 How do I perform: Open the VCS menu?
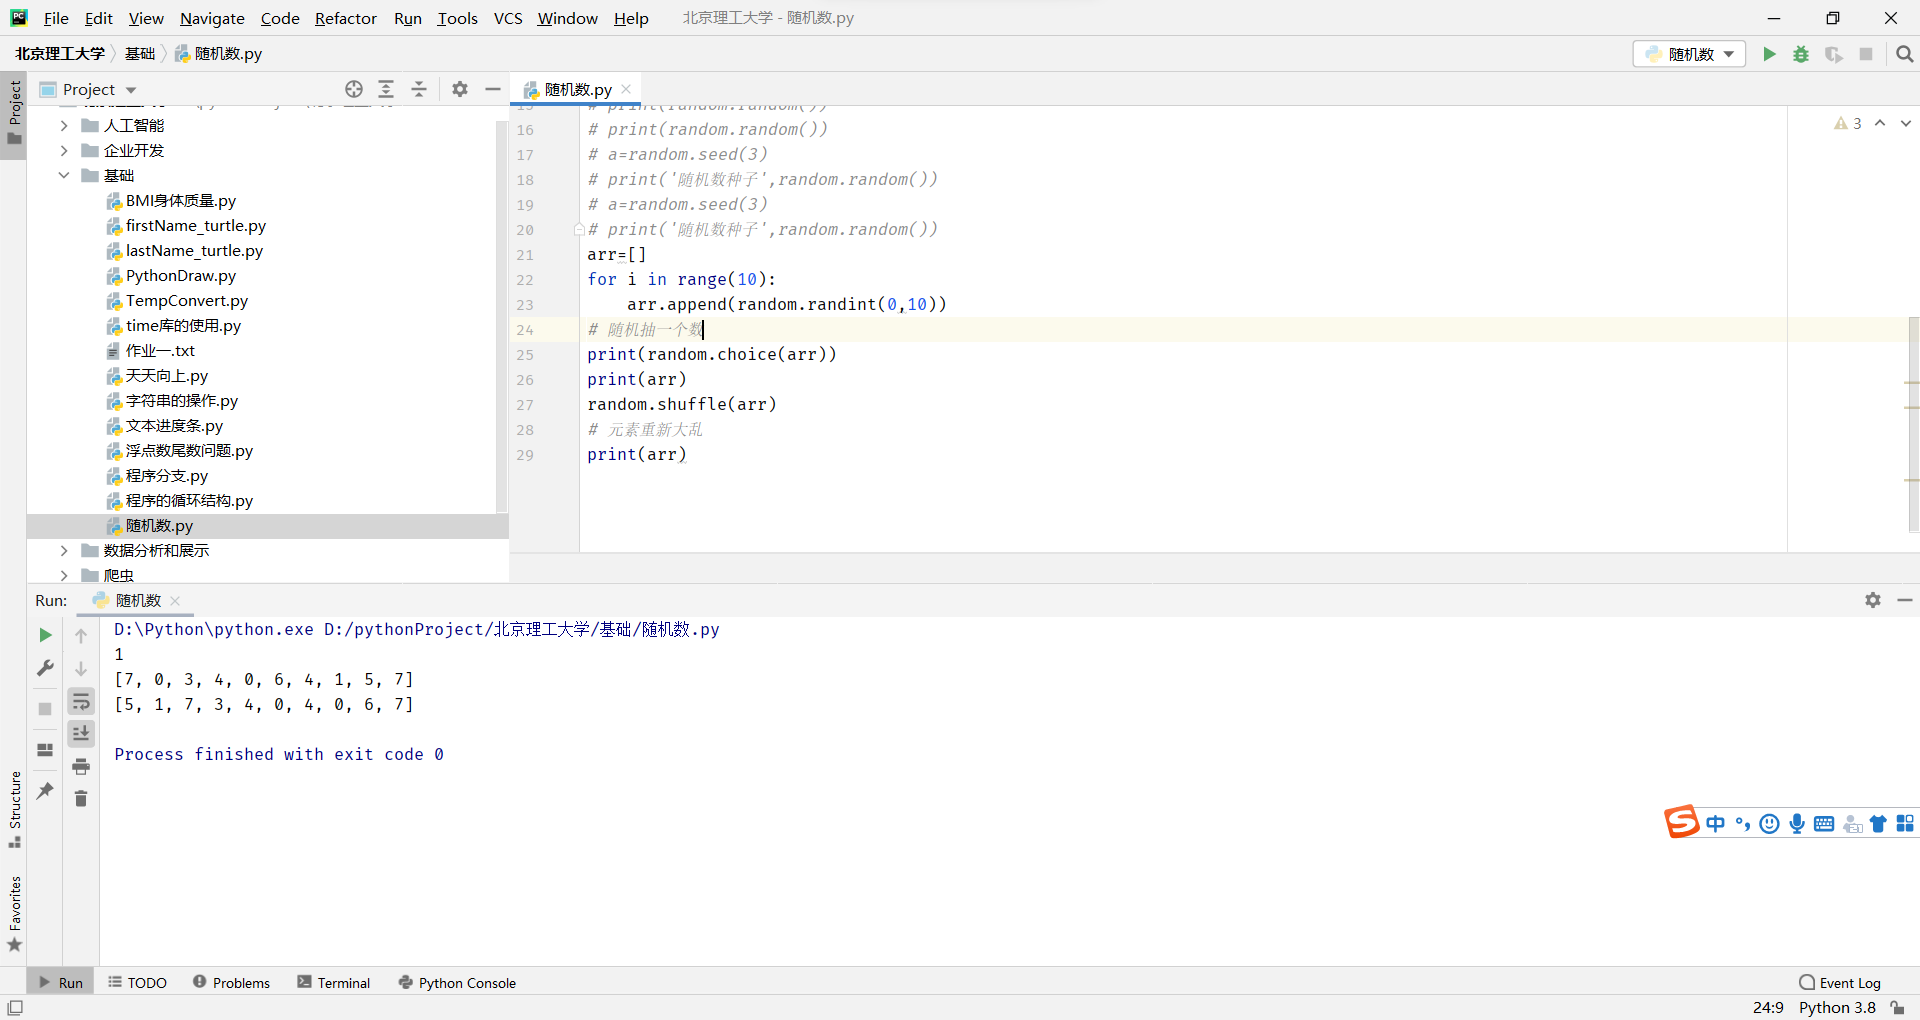point(508,18)
